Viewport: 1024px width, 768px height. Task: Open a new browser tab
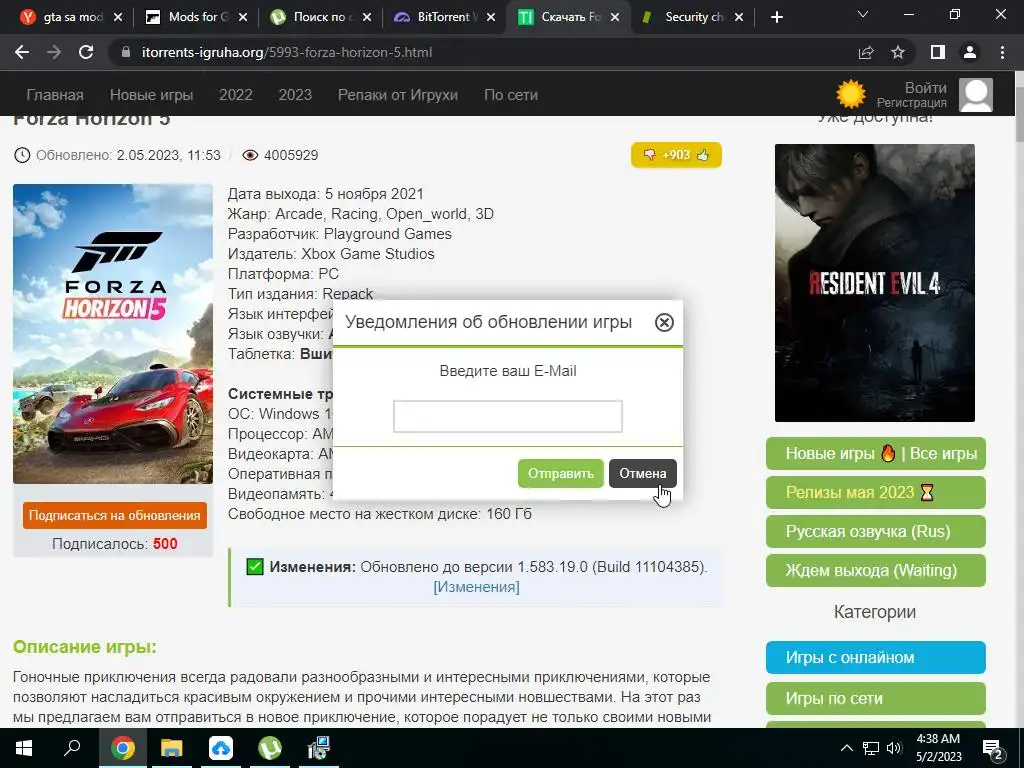(776, 17)
